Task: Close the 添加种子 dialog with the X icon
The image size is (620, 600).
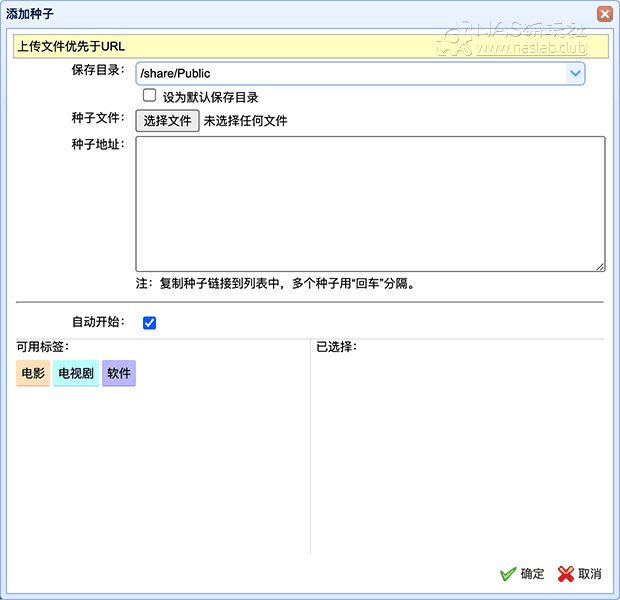Action: (x=604, y=14)
